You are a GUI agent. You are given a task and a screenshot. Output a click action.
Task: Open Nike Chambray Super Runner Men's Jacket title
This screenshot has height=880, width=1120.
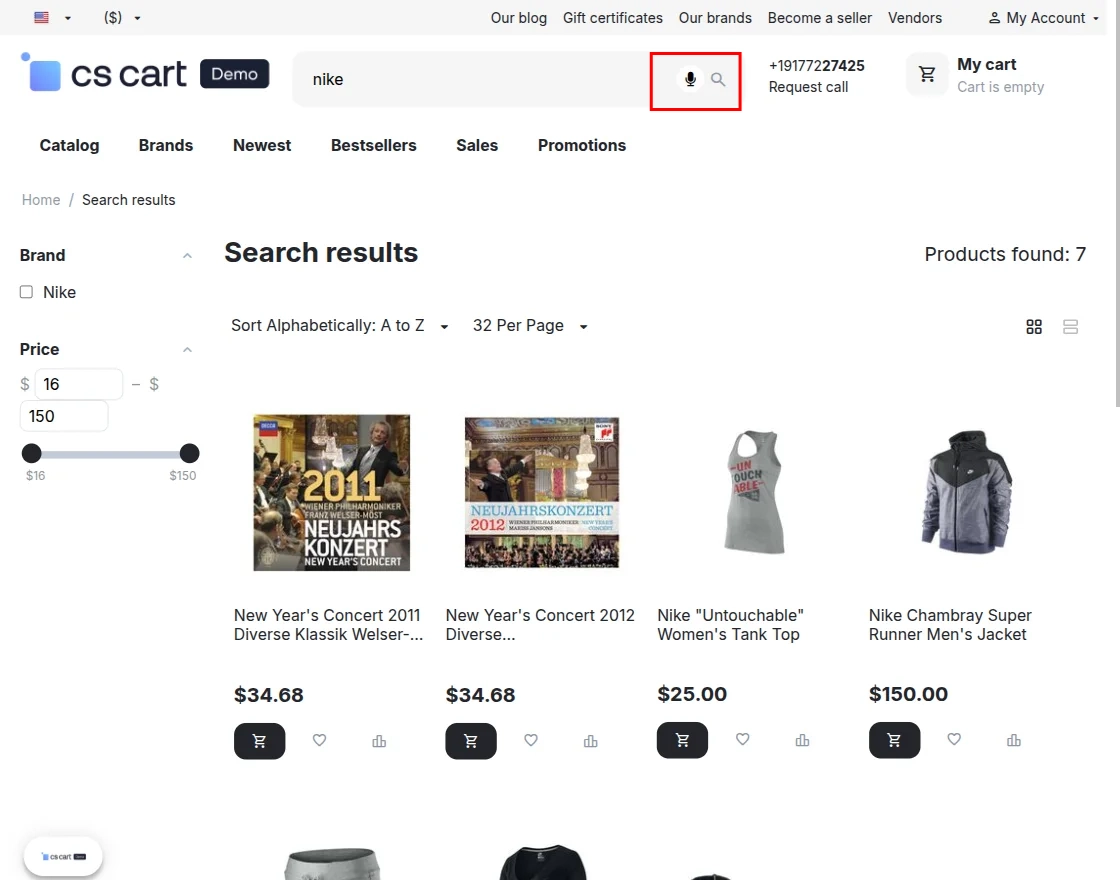pos(950,625)
